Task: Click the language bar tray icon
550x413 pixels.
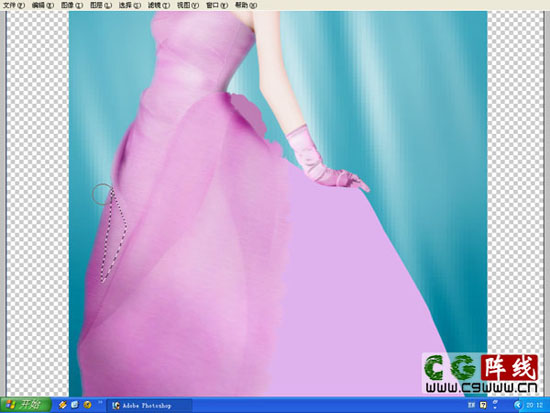Action: (x=471, y=405)
